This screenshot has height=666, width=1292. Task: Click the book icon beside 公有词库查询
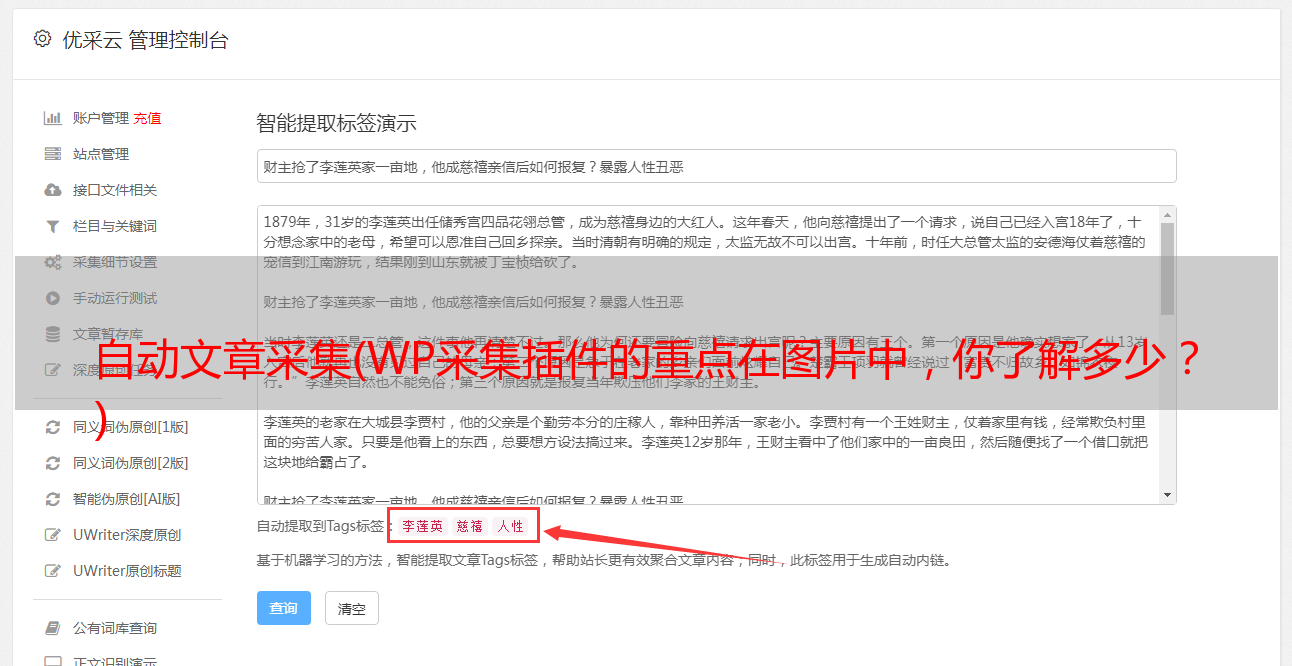[x=53, y=628]
